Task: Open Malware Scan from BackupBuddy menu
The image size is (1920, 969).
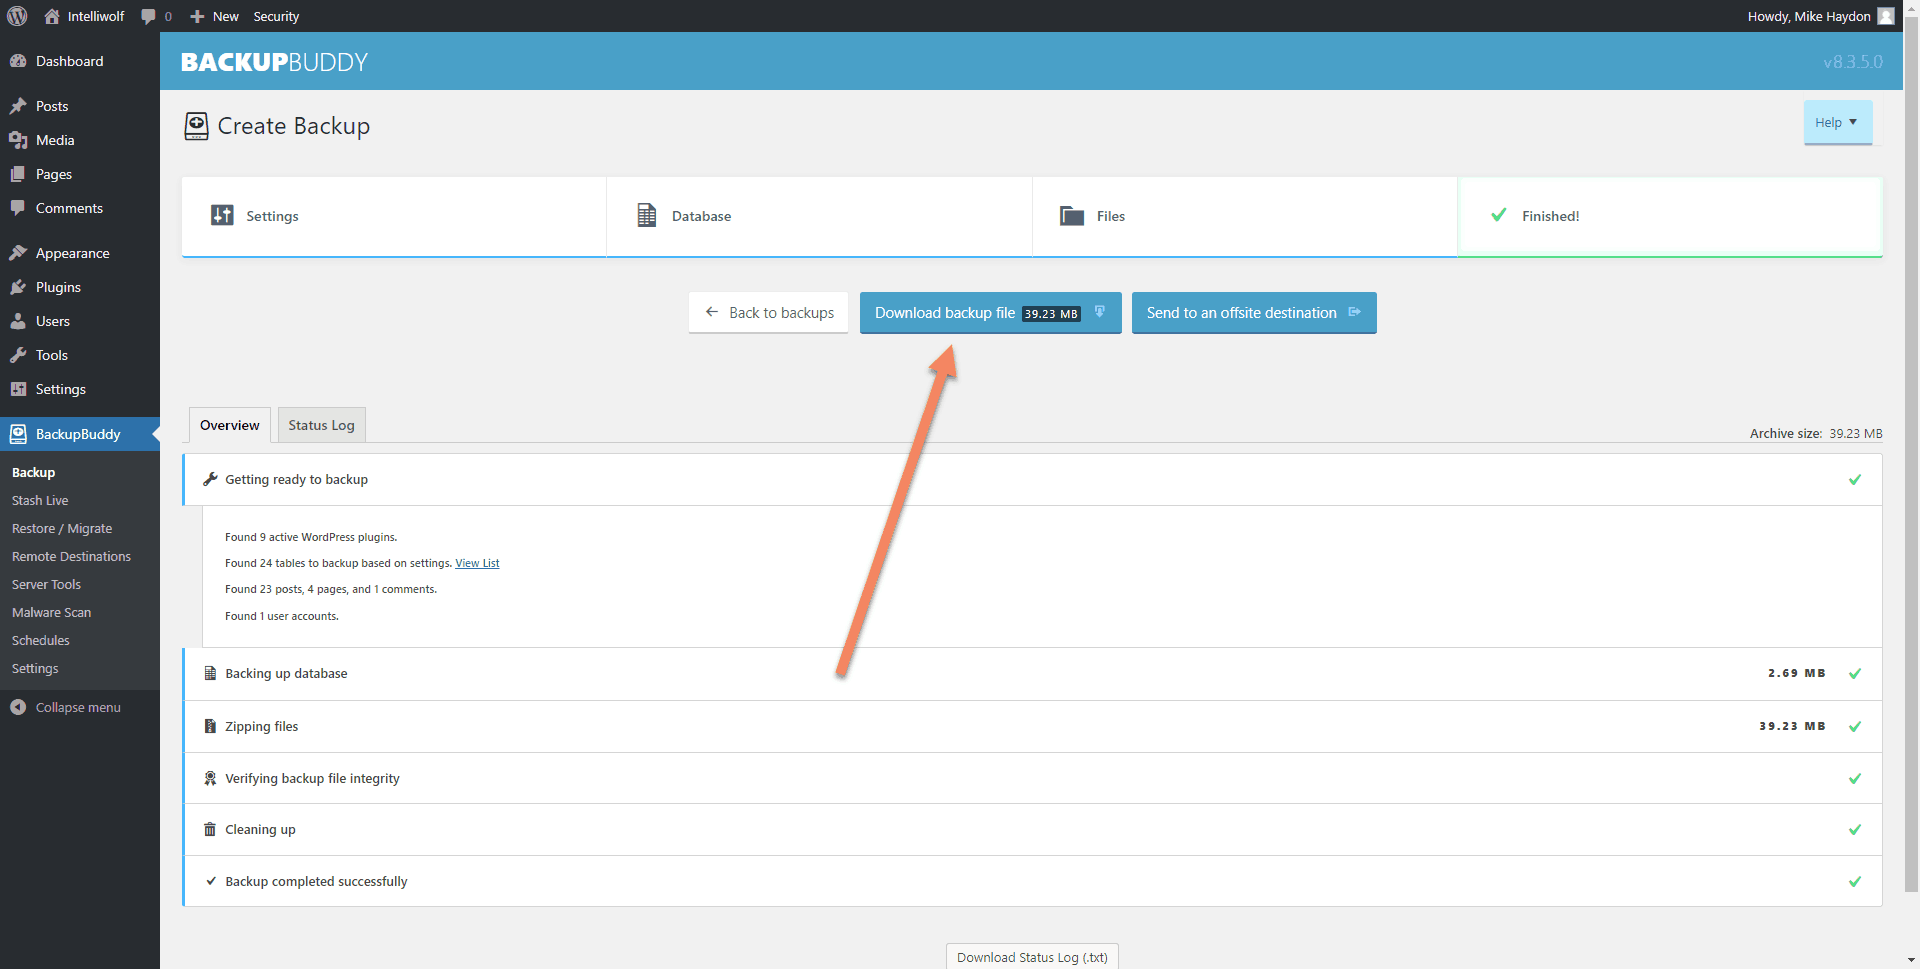Action: pos(51,612)
